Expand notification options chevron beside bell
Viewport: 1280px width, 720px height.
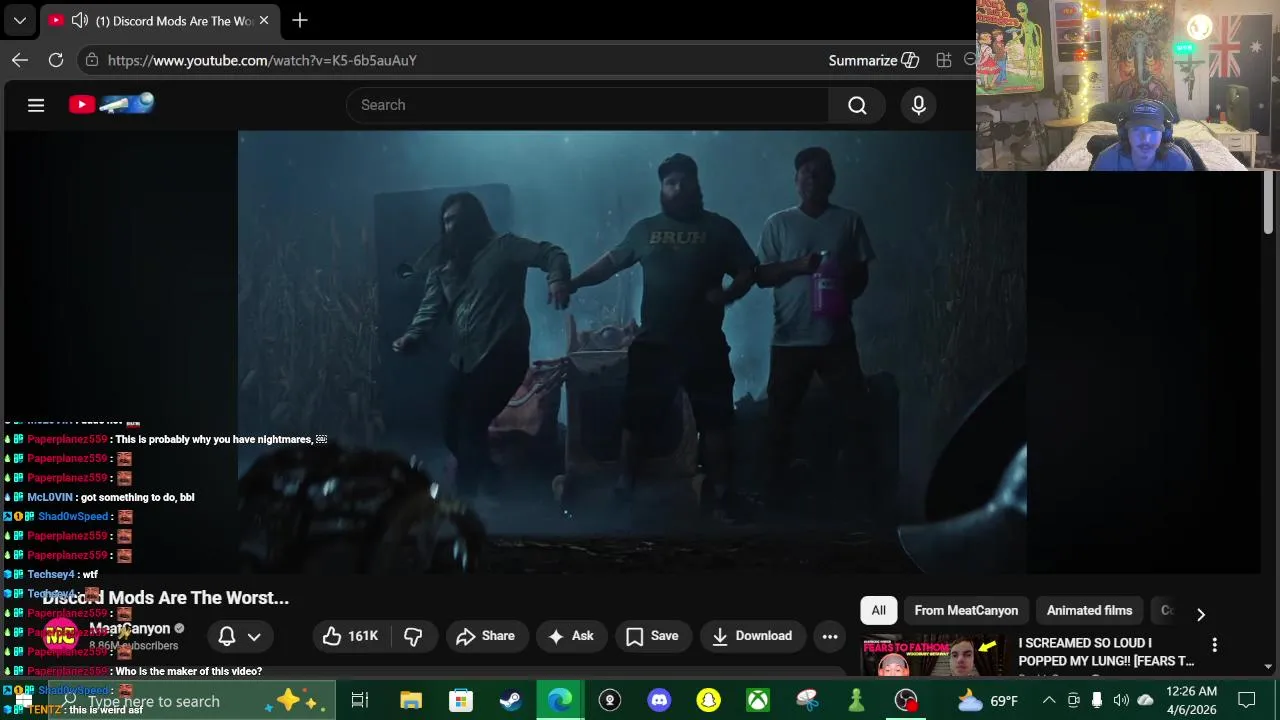(254, 636)
